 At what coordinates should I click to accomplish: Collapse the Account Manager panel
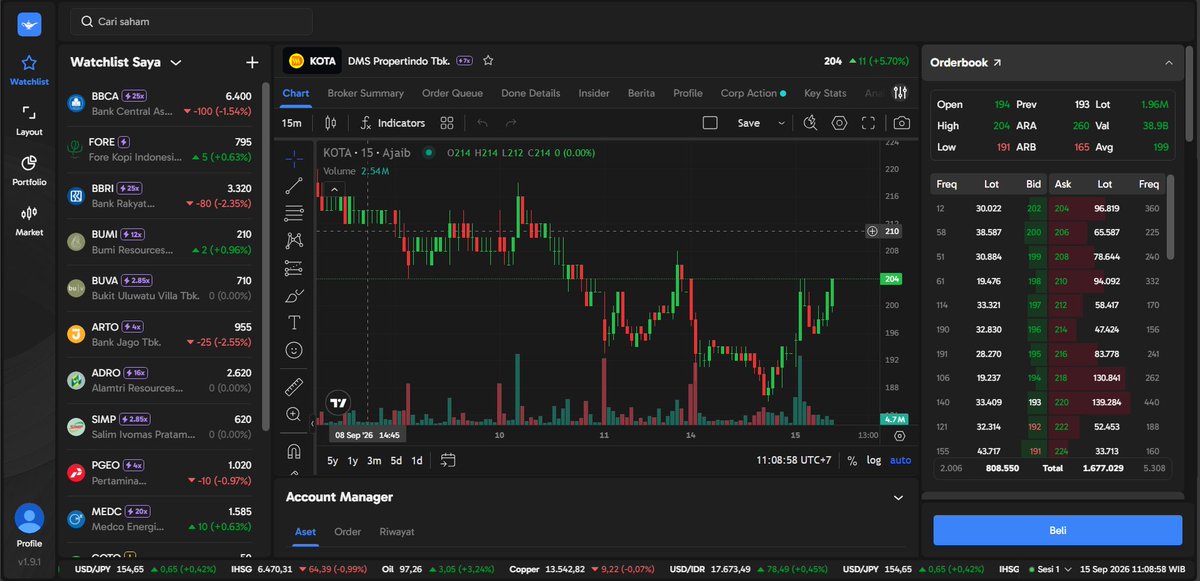(x=897, y=497)
